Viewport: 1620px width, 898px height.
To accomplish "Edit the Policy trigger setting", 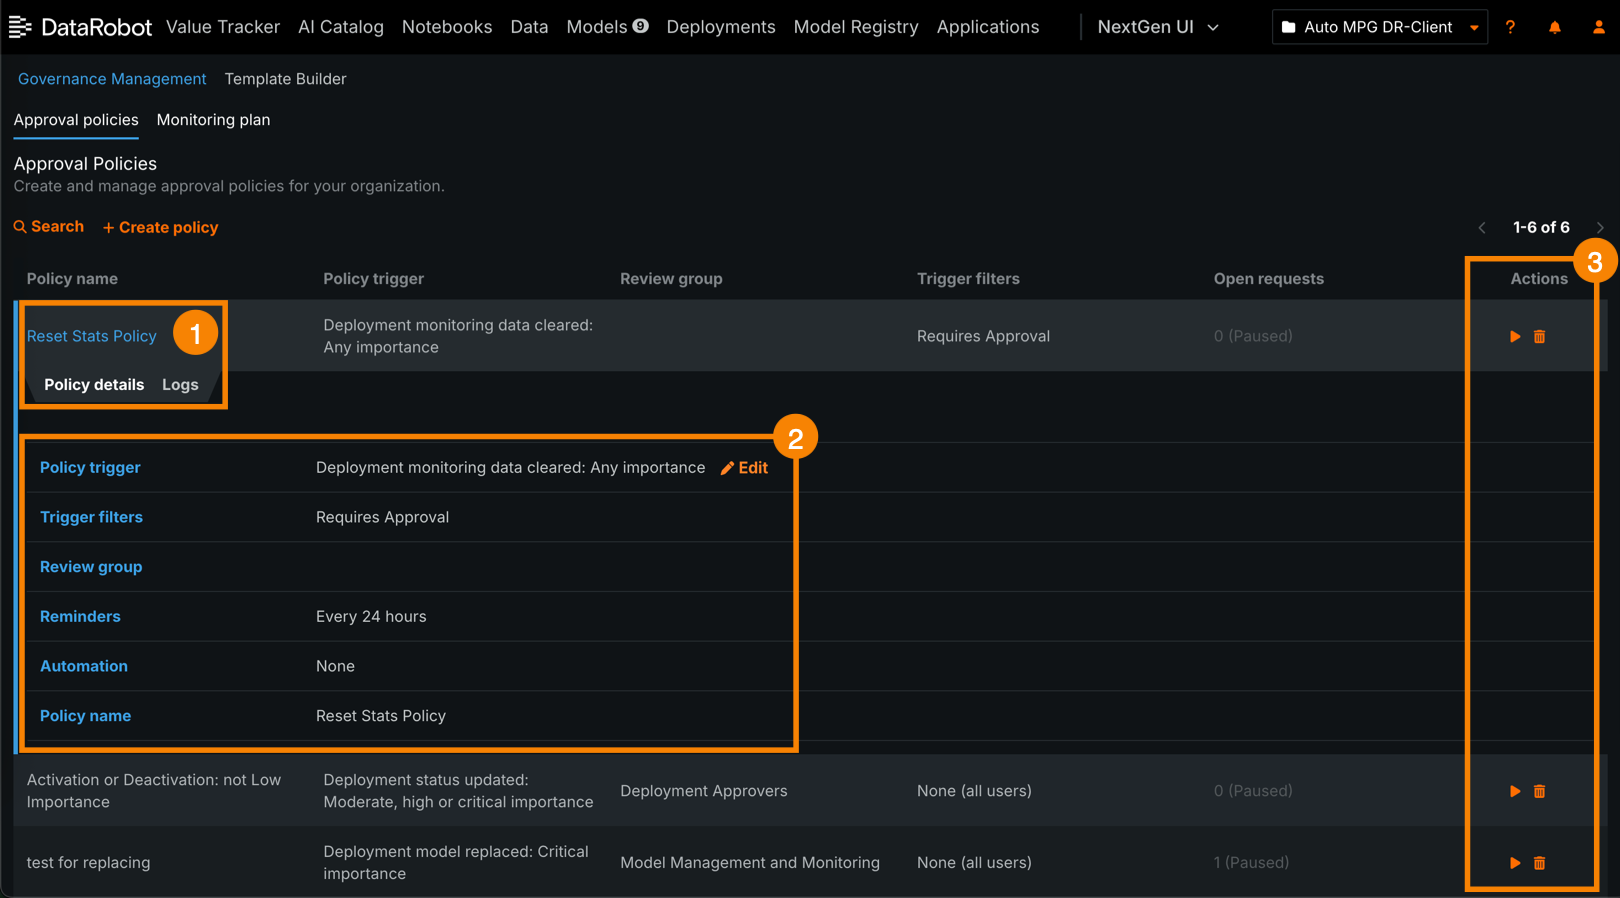I will click(x=744, y=468).
